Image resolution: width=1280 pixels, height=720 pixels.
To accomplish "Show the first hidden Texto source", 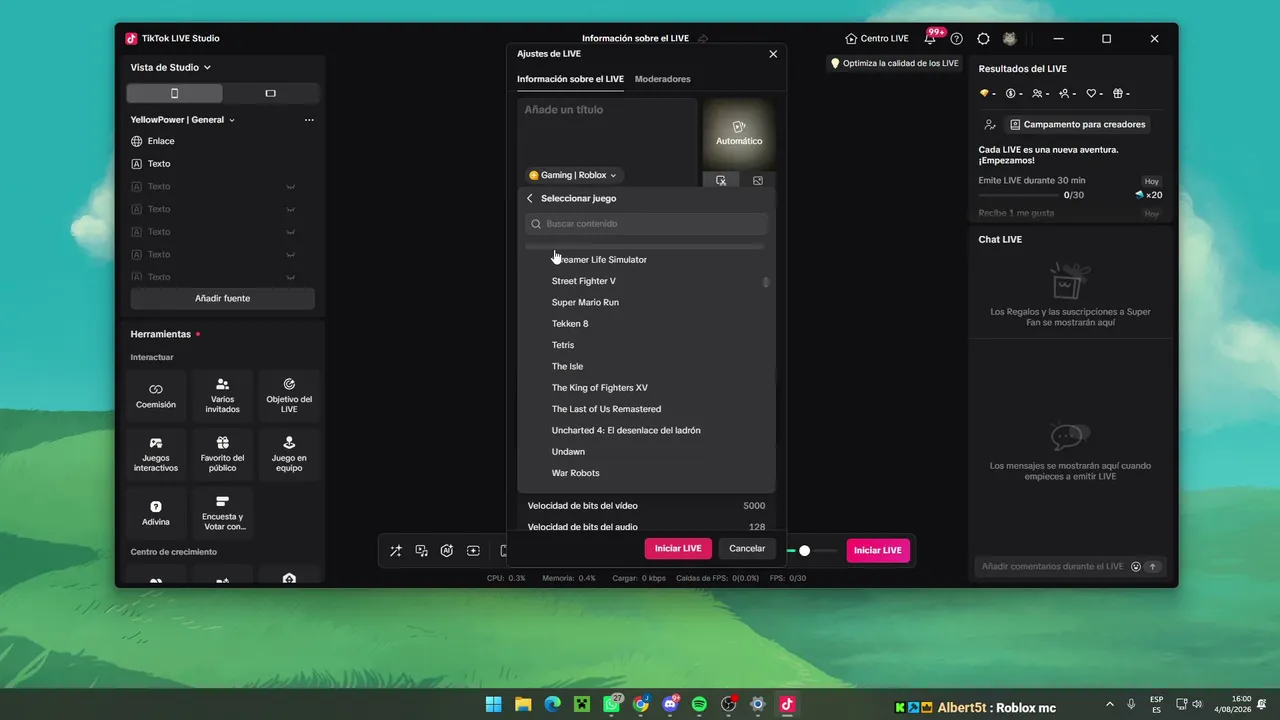I will (291, 187).
